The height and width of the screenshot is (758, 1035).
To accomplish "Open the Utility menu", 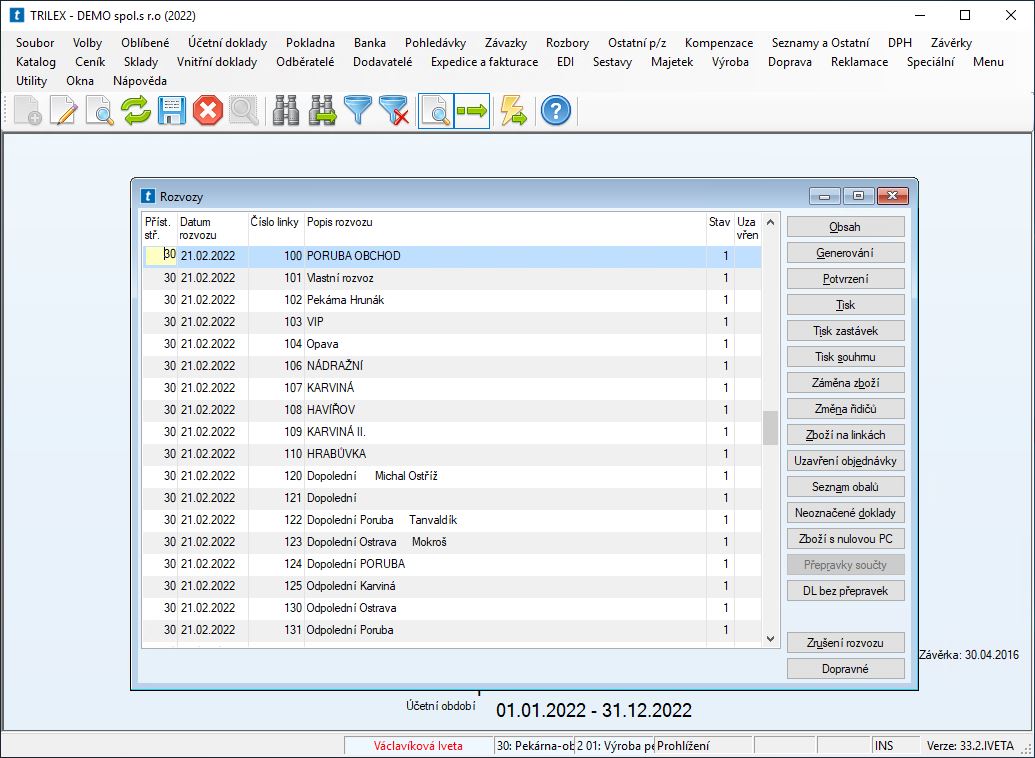I will pos(32,81).
